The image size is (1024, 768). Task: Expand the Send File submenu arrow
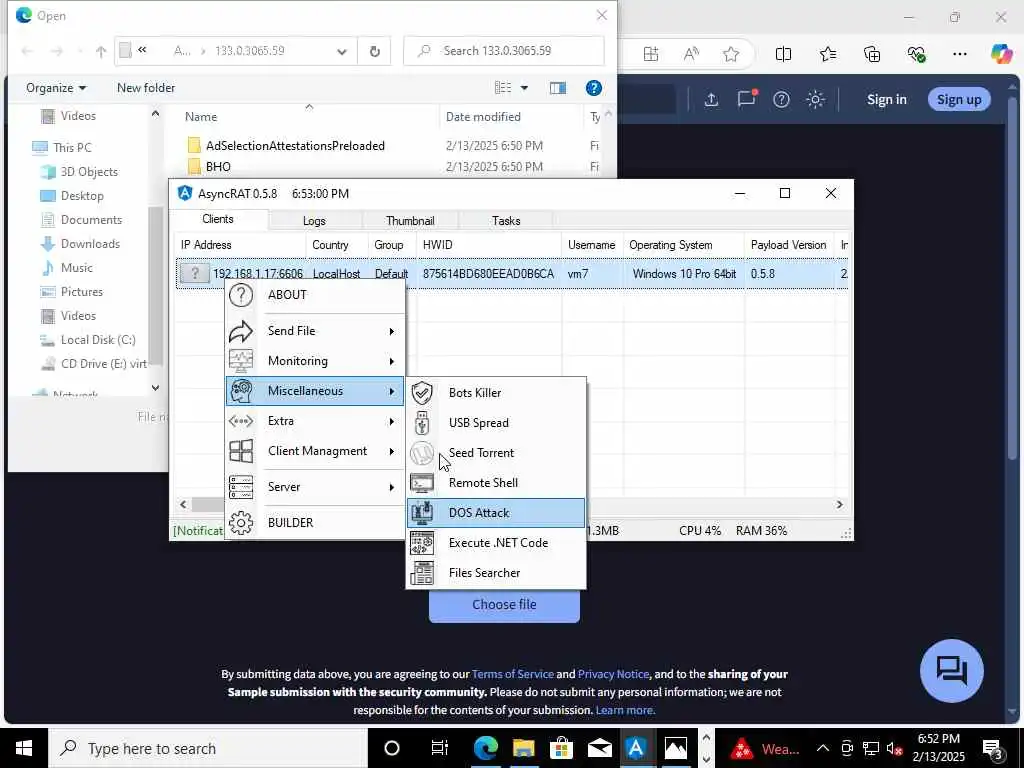point(392,331)
